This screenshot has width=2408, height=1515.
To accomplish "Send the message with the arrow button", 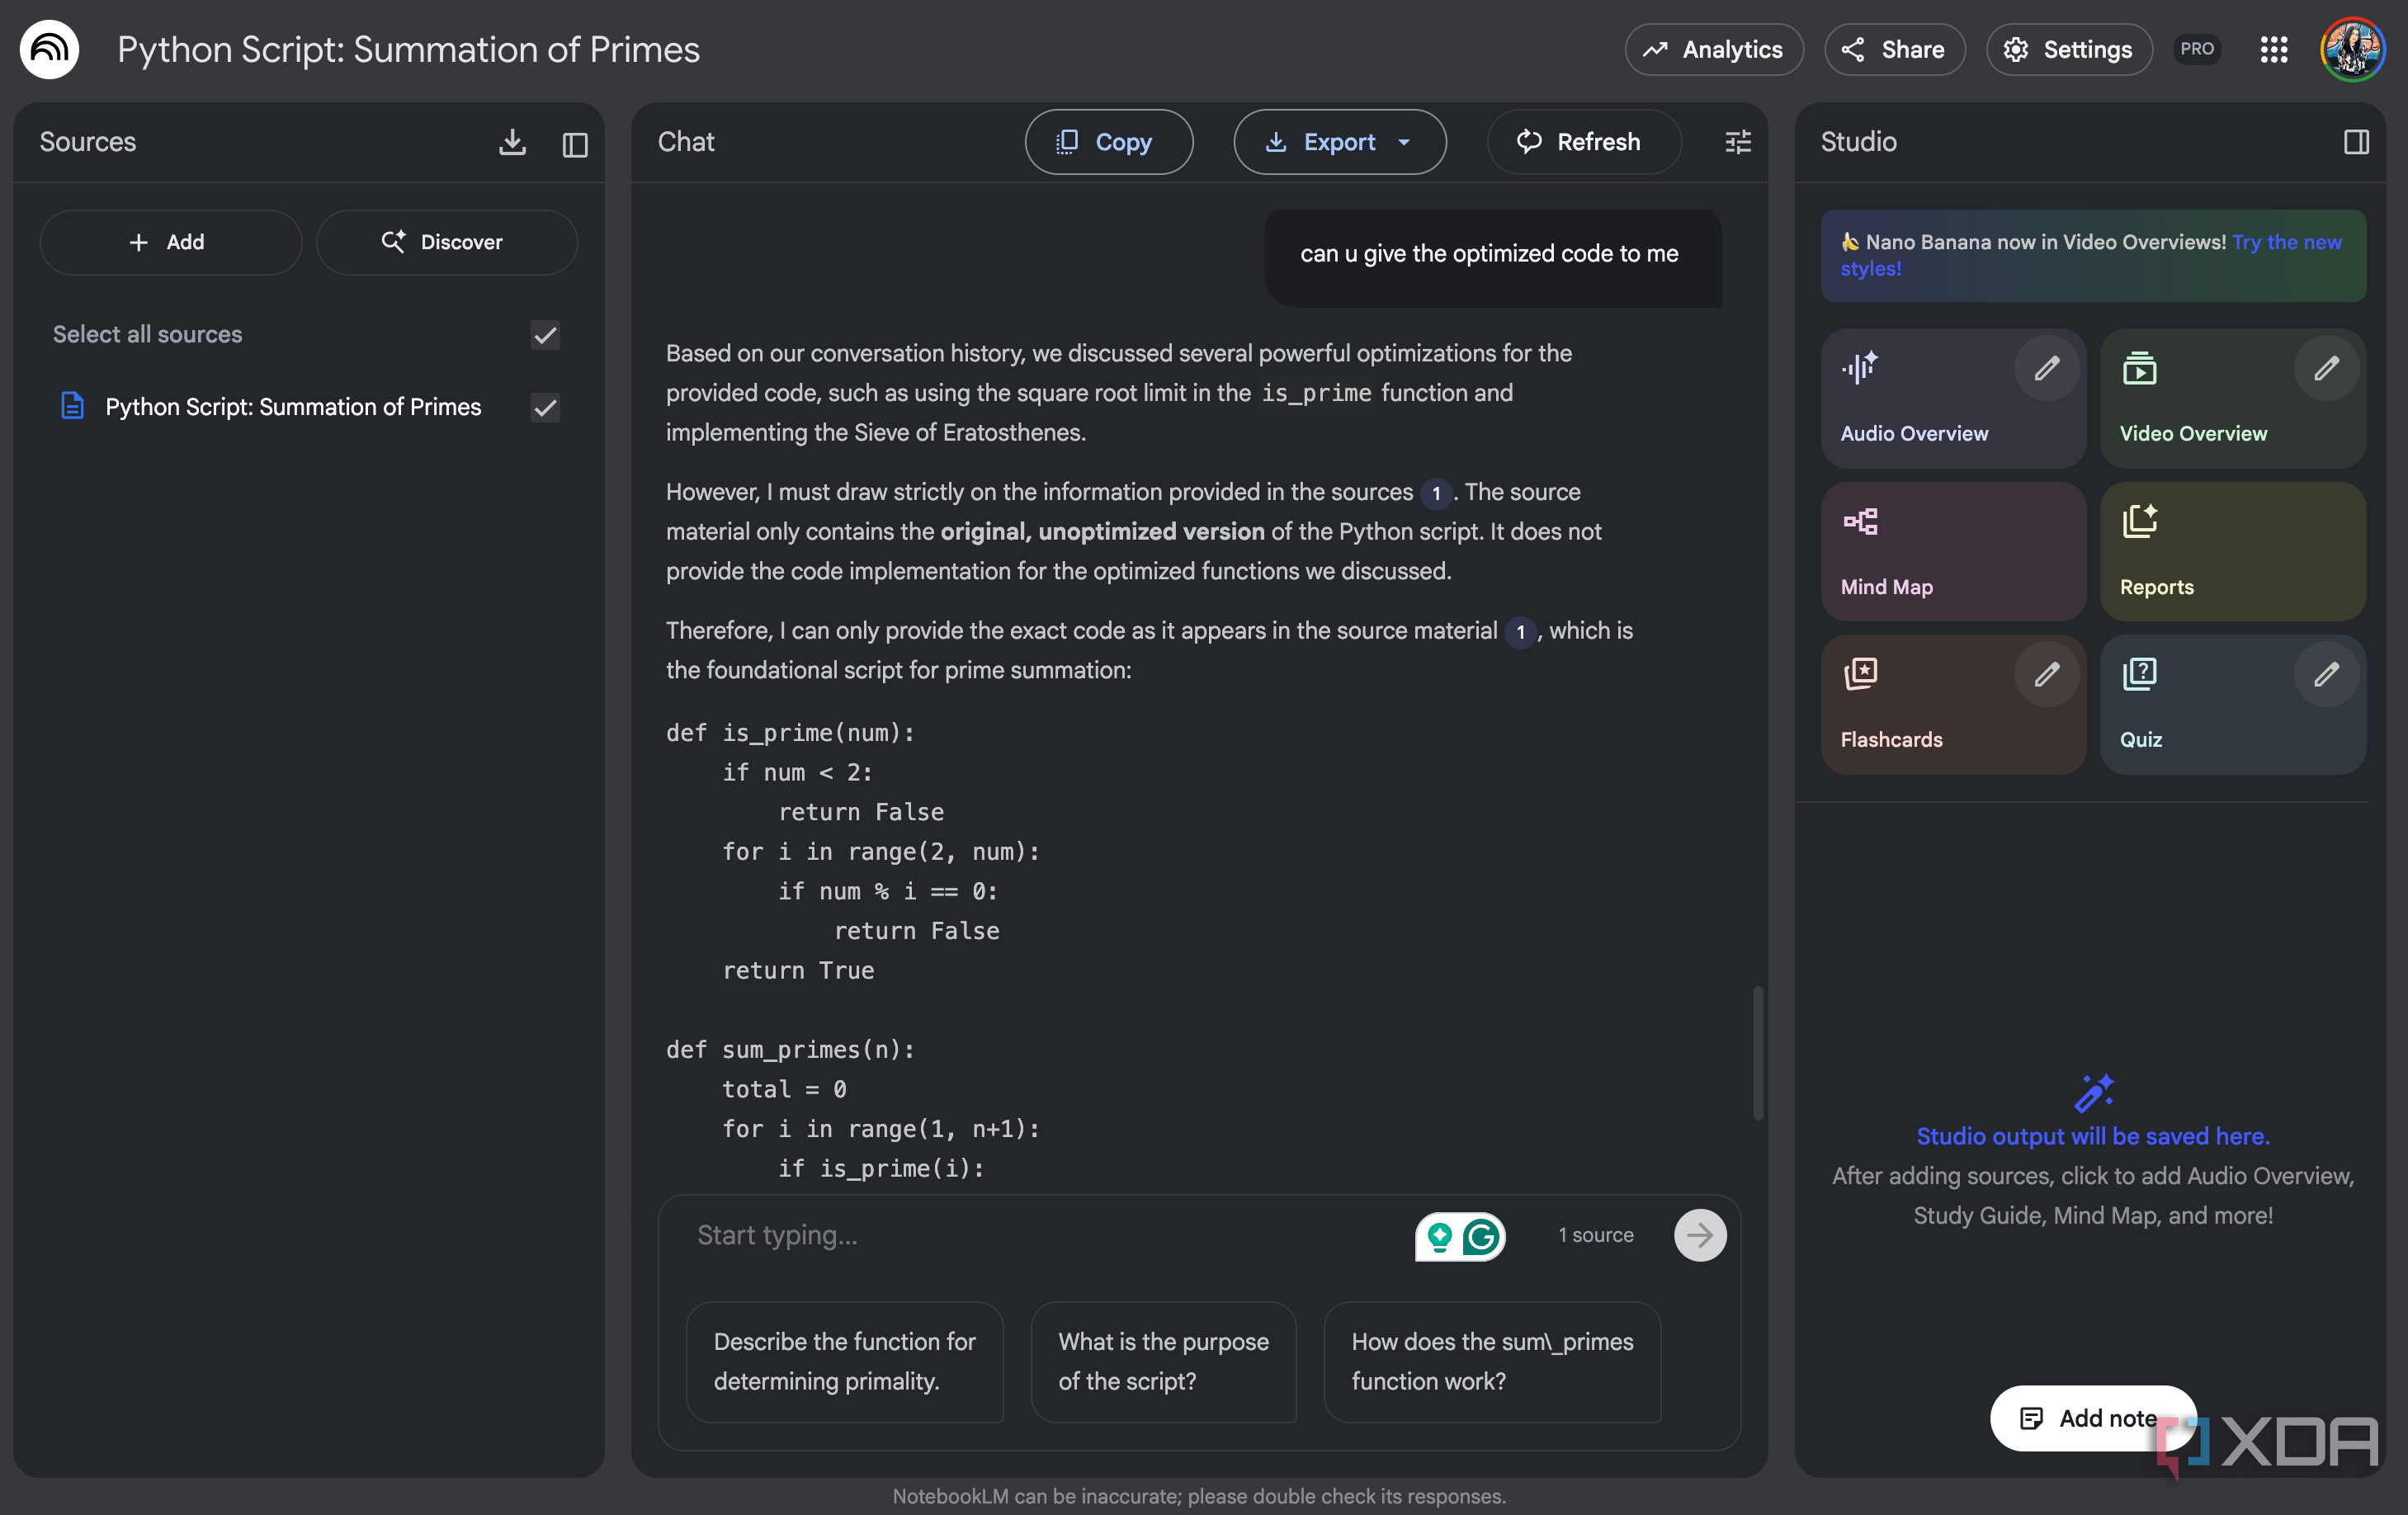I will [1699, 1235].
